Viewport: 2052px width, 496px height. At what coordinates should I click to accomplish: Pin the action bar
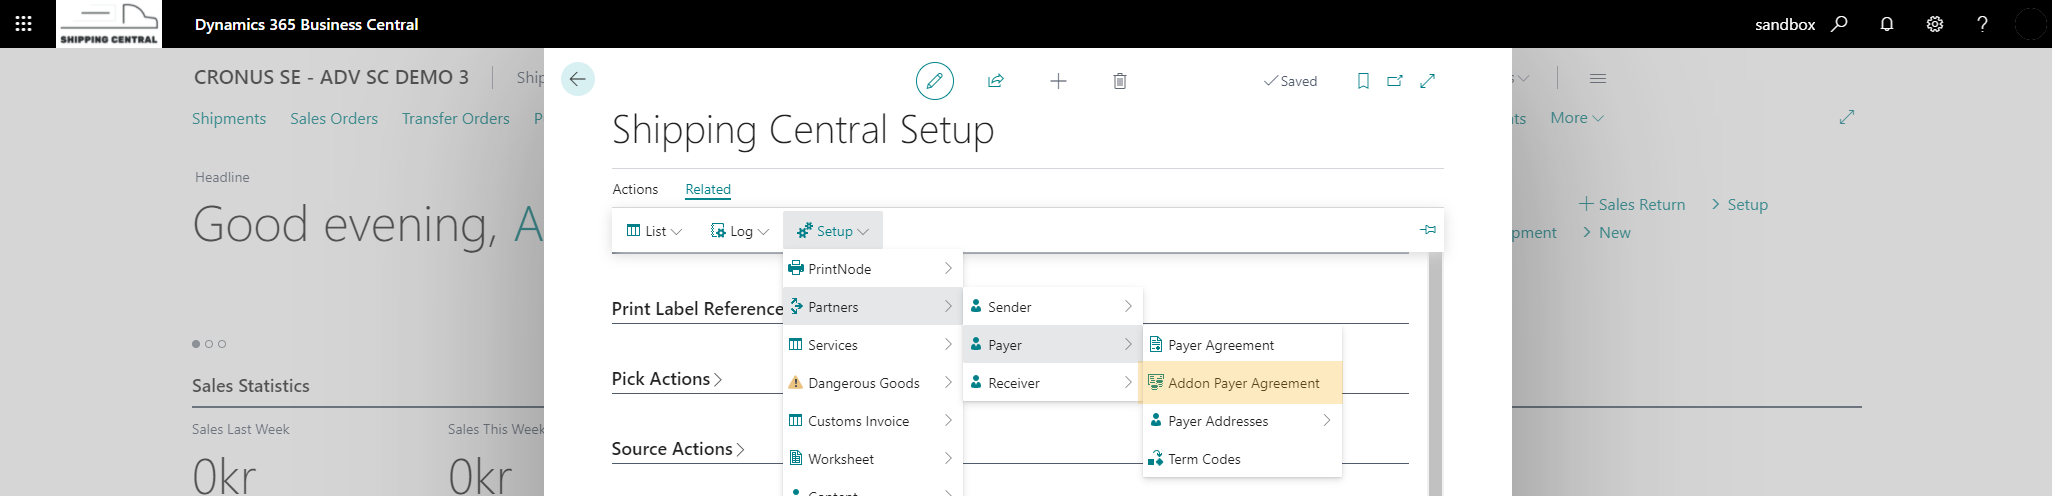pyautogui.click(x=1428, y=230)
